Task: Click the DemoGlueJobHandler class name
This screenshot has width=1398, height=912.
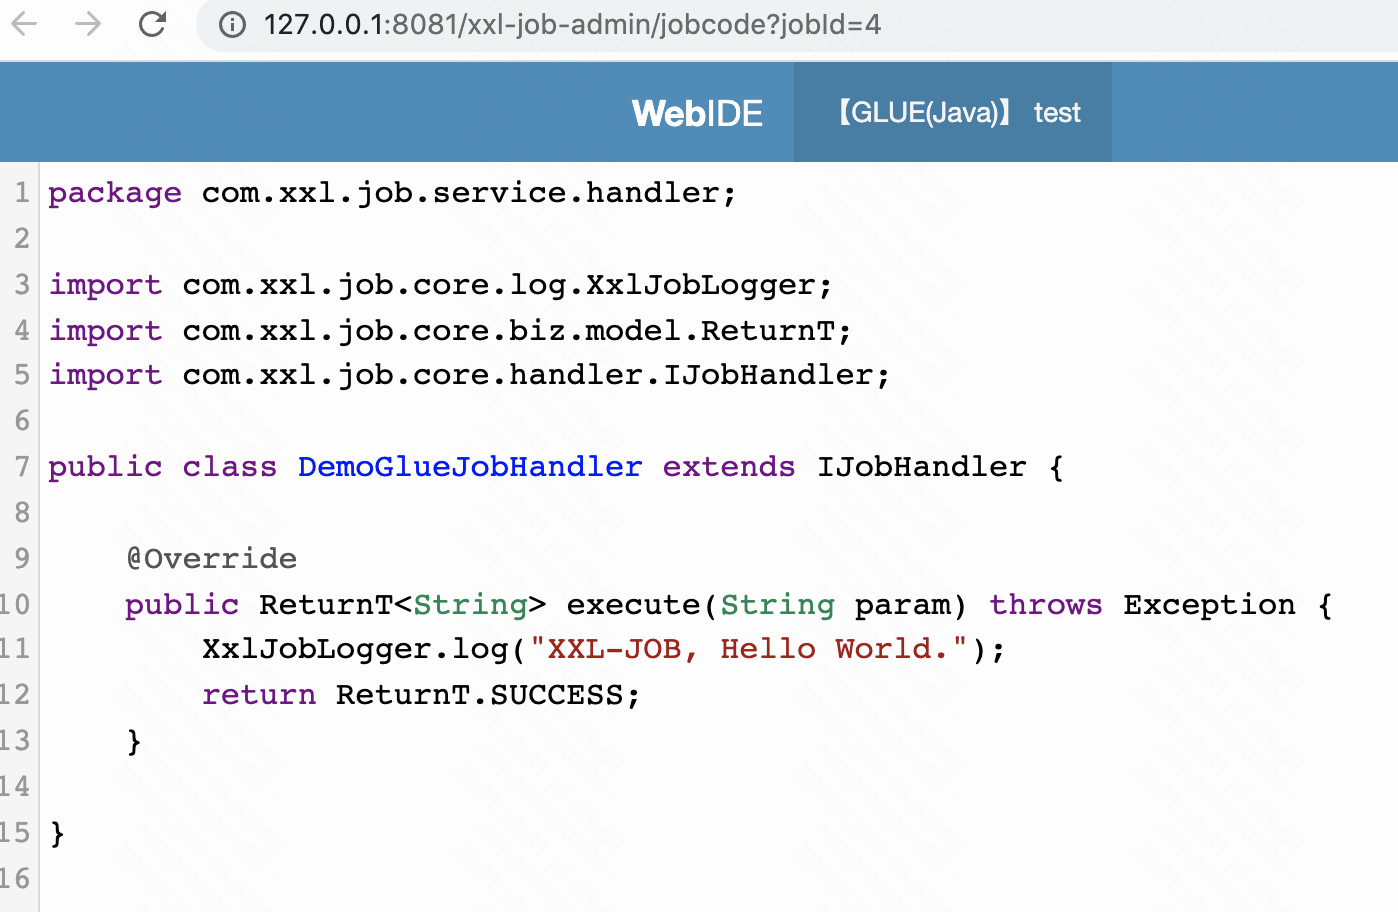Action: tap(470, 467)
